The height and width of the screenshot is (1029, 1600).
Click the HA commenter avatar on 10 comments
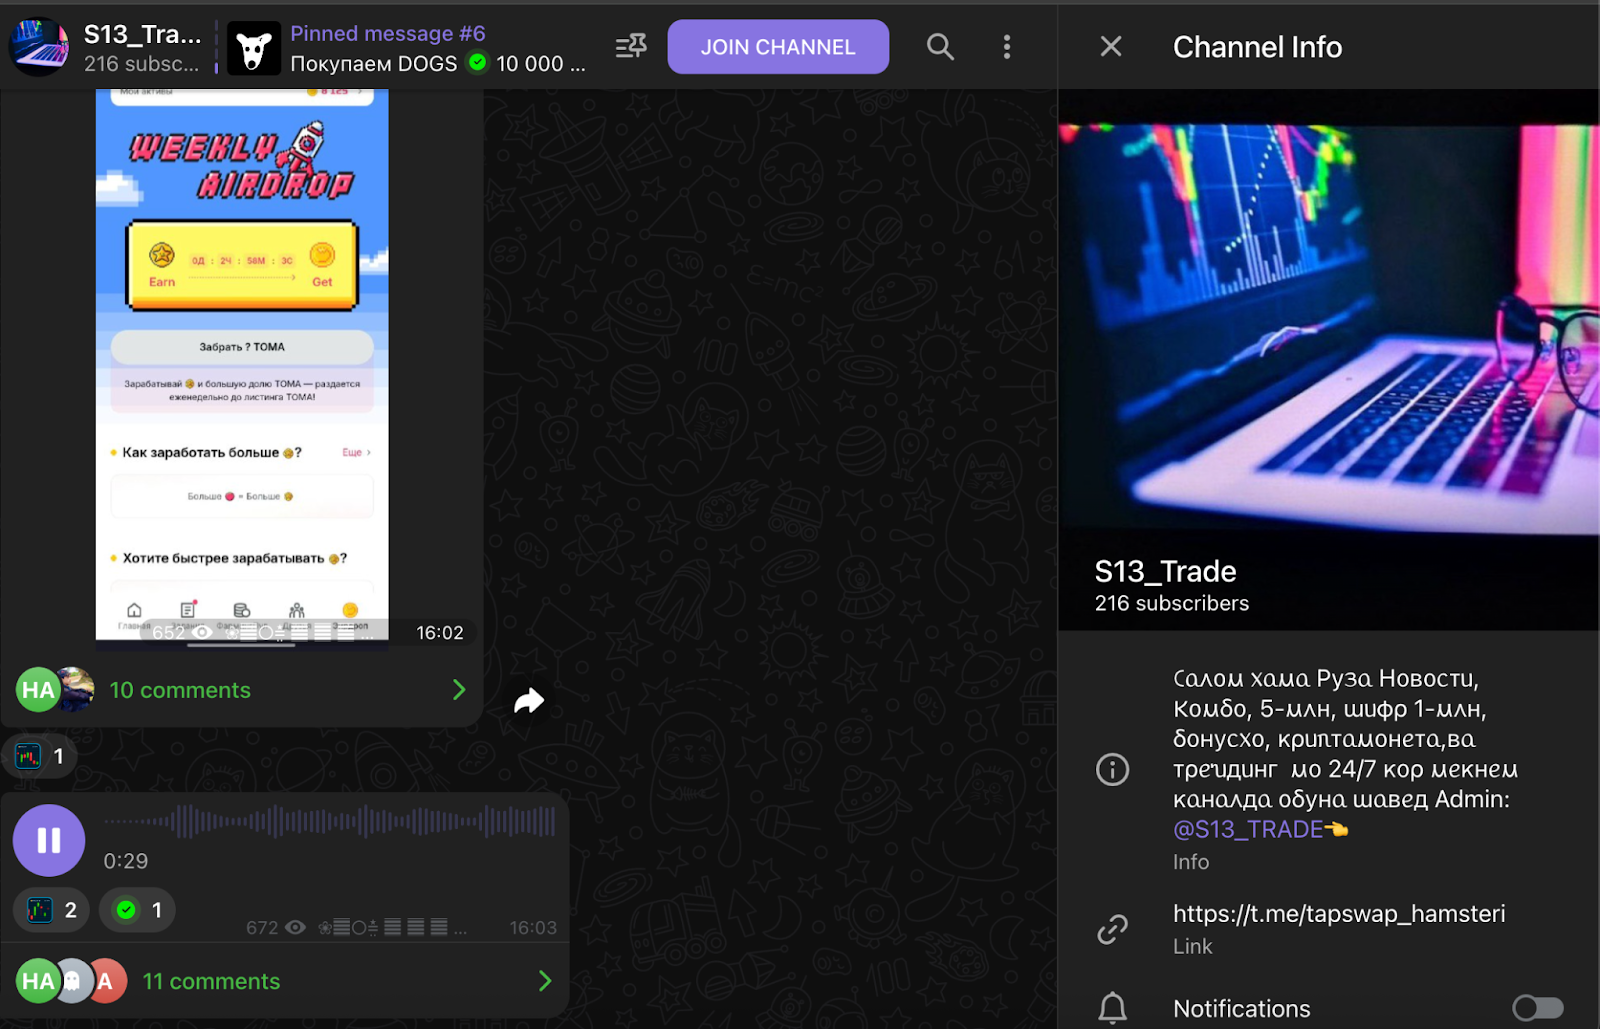(x=37, y=690)
